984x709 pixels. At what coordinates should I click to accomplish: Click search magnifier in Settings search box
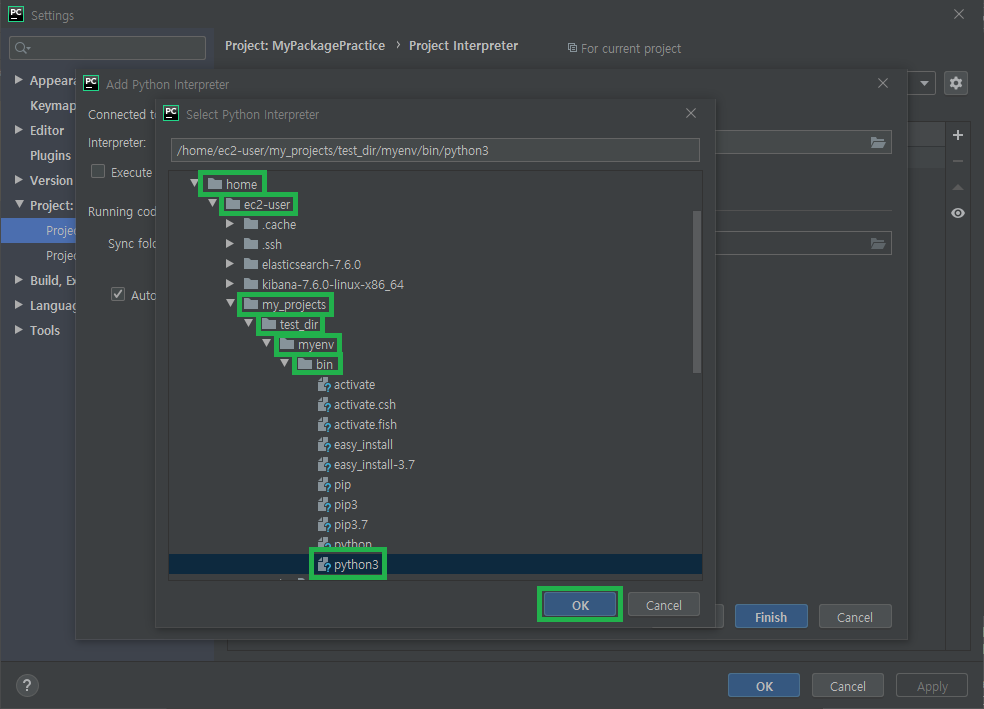coord(22,48)
